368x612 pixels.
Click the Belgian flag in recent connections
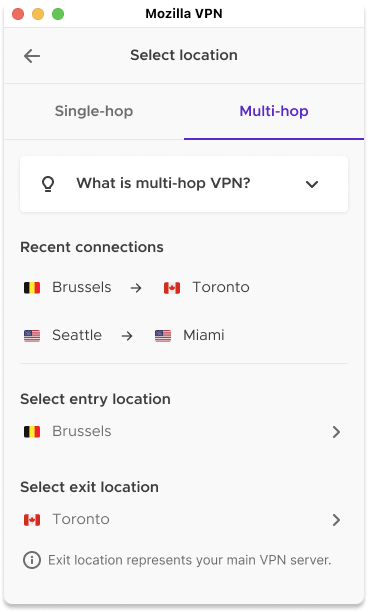[32, 288]
